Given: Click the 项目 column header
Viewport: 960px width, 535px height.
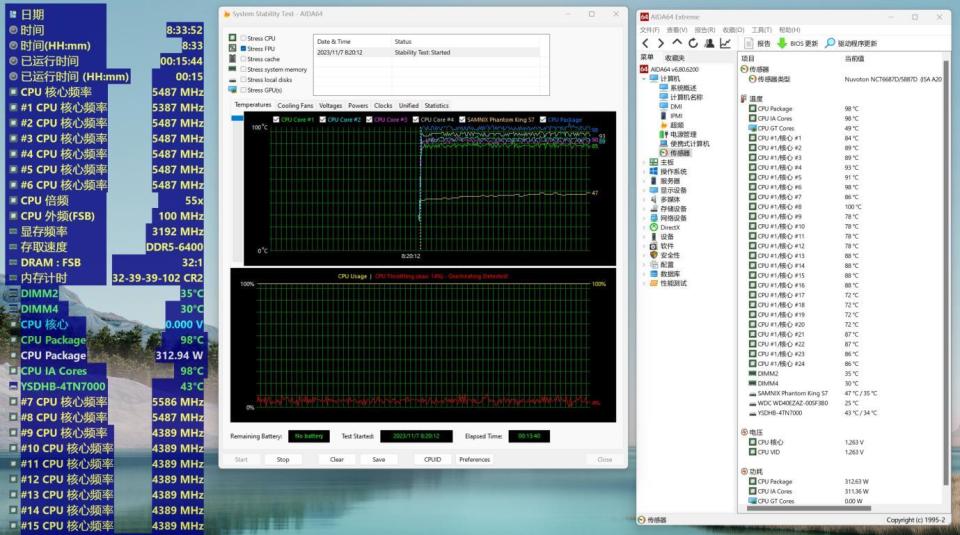Looking at the screenshot, I should [748, 58].
